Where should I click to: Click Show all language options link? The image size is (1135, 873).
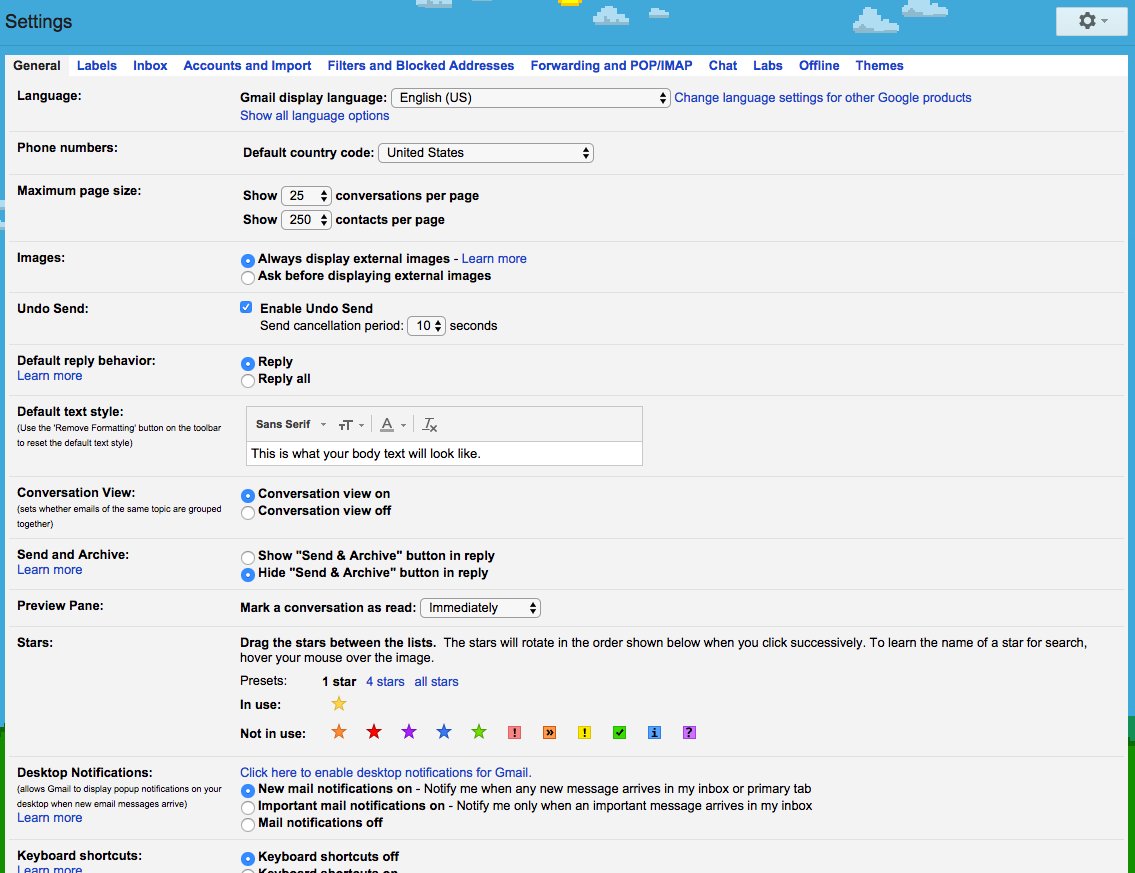(x=314, y=116)
